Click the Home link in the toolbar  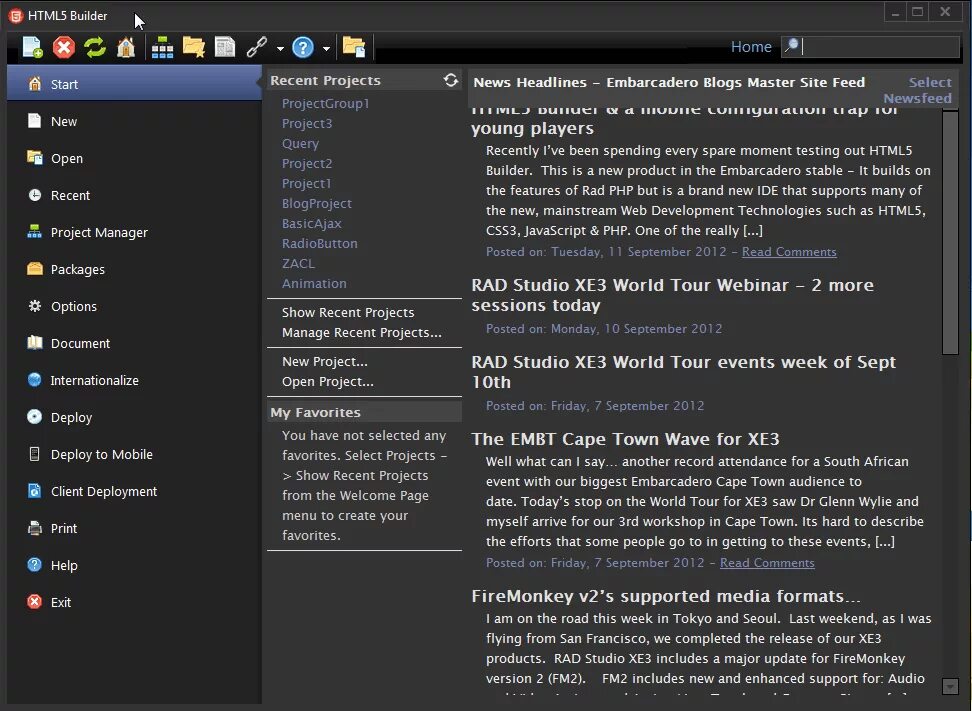(751, 46)
